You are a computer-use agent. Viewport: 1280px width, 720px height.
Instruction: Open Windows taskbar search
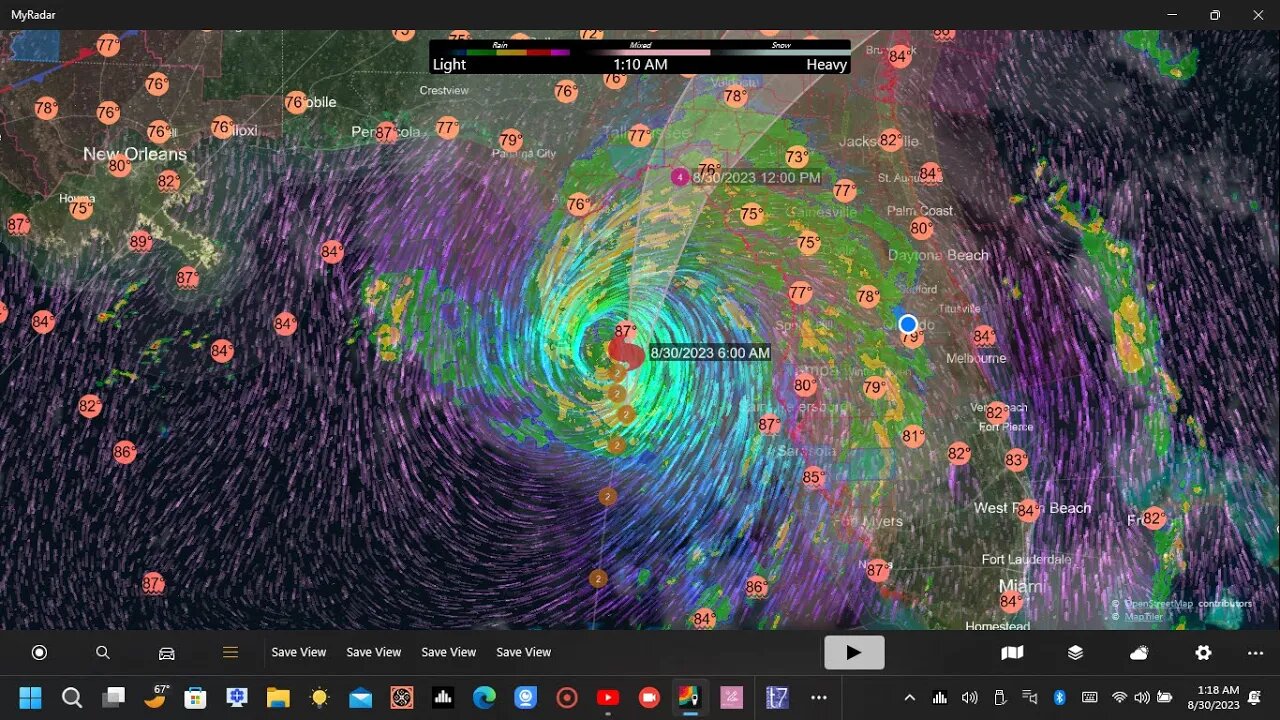pyautogui.click(x=72, y=697)
